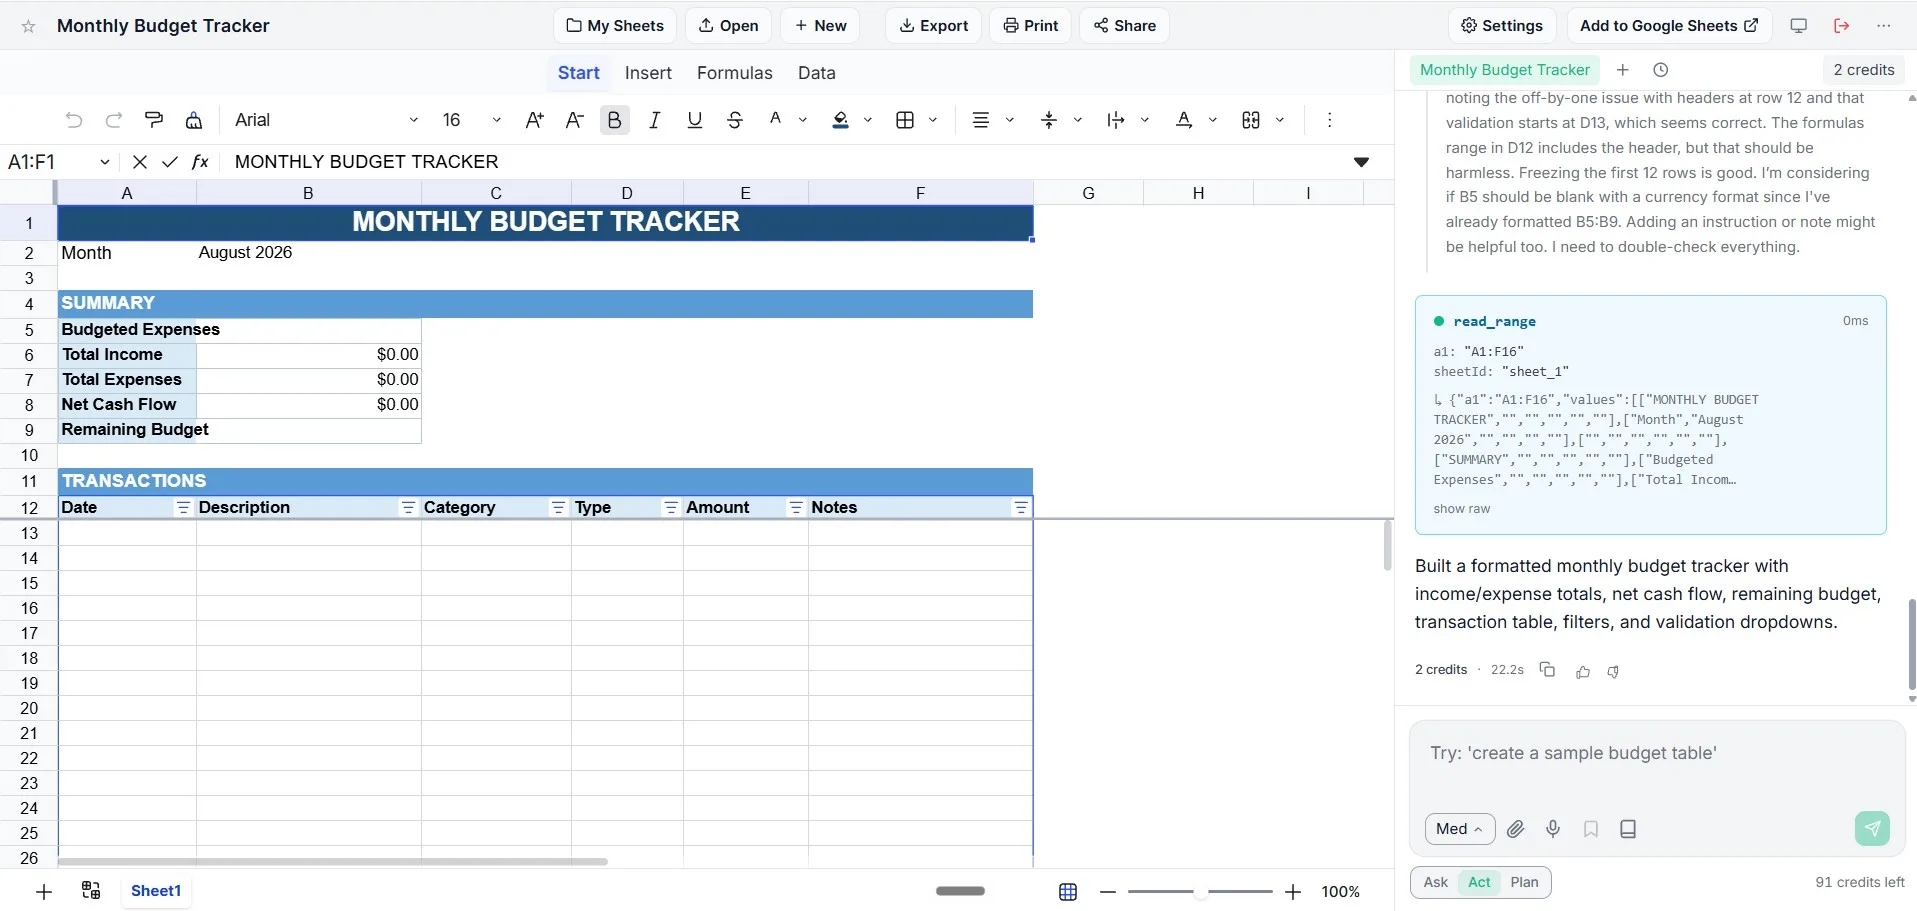The width and height of the screenshot is (1917, 911).
Task: Switch to the Formulas tab
Action: [x=735, y=73]
